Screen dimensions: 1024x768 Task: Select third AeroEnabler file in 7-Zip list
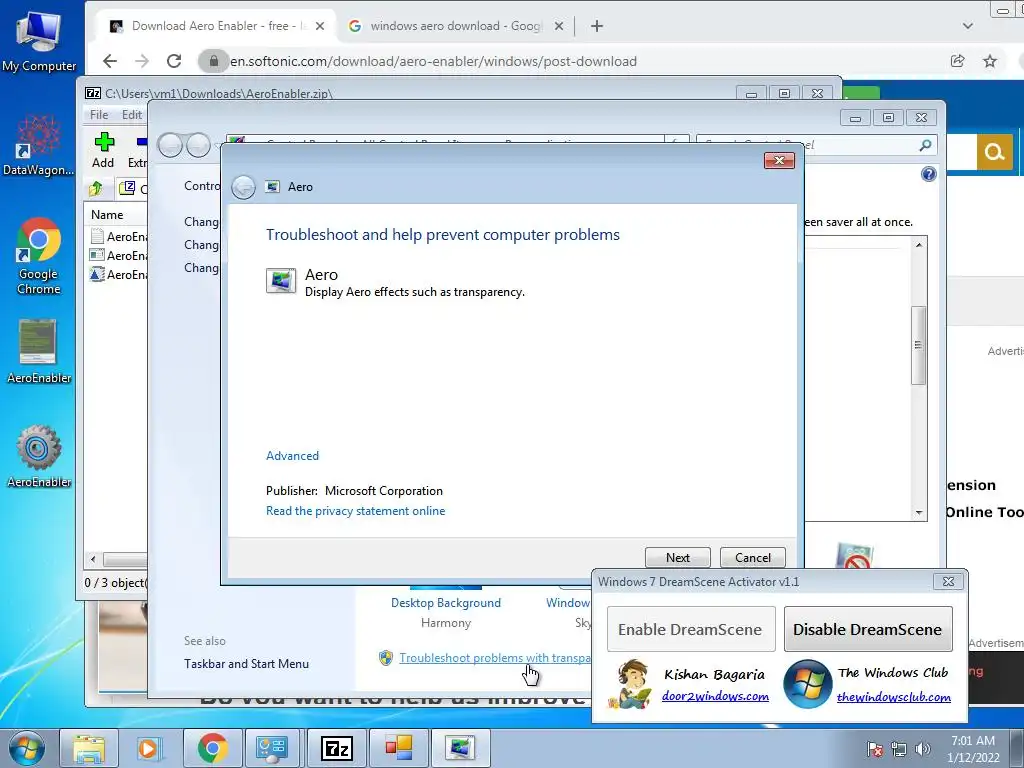(118, 274)
